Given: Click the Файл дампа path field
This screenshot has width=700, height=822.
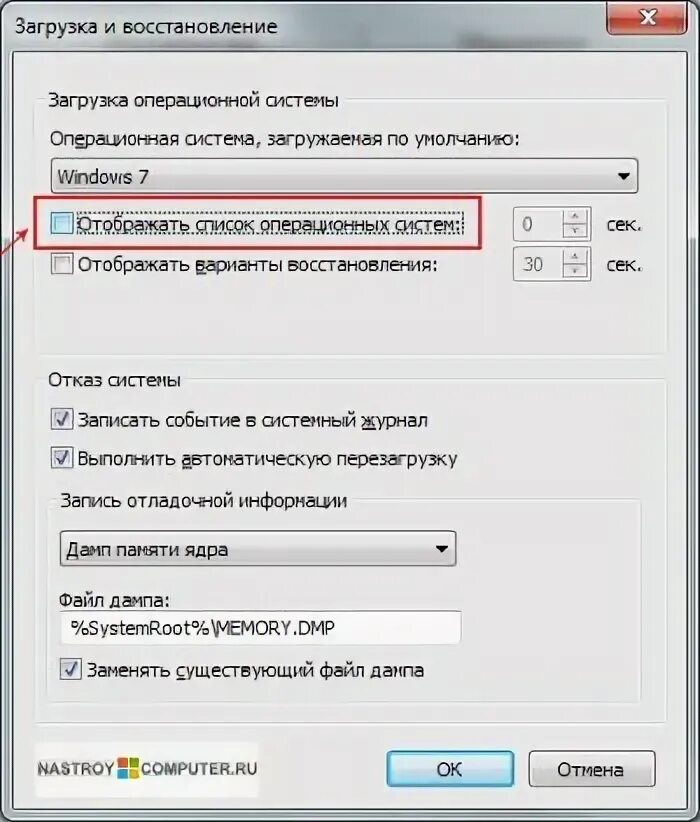Looking at the screenshot, I should 261,627.
